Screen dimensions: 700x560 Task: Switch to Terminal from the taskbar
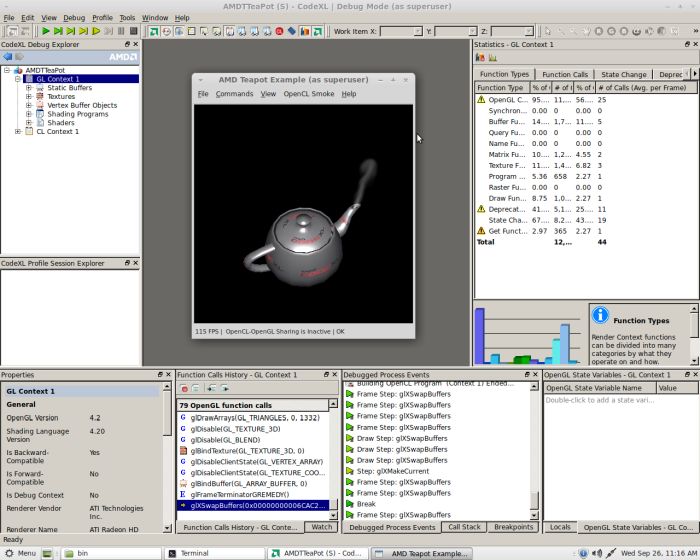tap(214, 553)
